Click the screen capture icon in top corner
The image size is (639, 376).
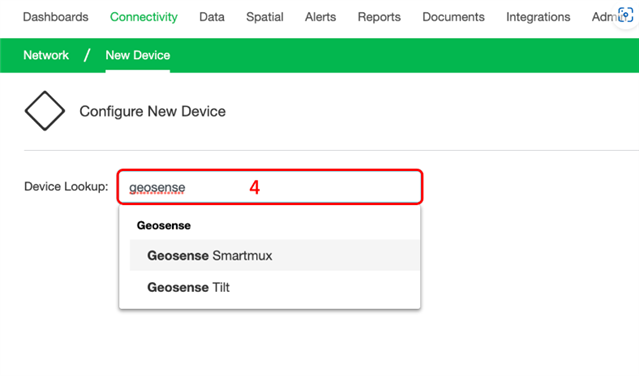point(626,15)
